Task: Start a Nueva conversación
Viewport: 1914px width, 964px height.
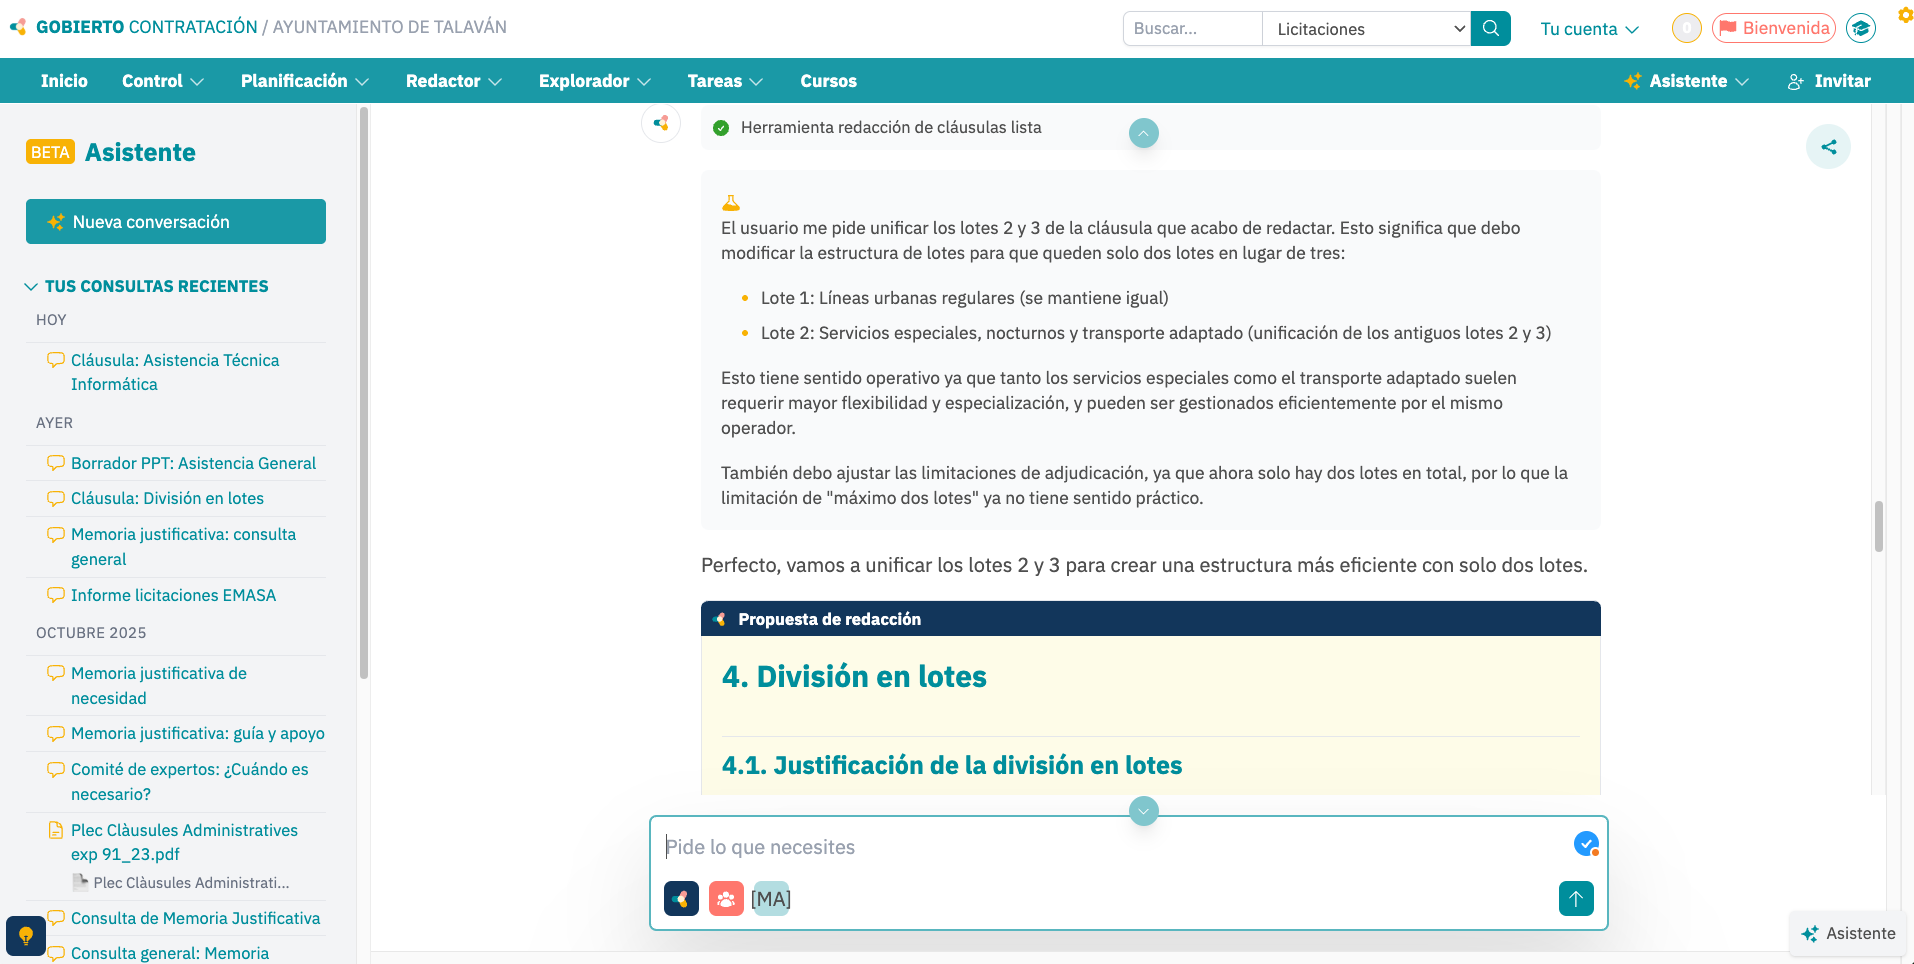Action: pyautogui.click(x=176, y=222)
